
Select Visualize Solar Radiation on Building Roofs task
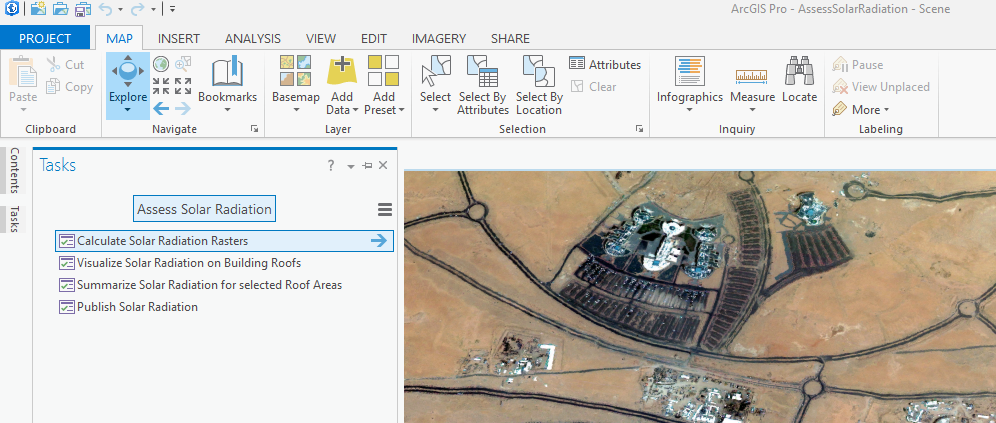[180, 263]
